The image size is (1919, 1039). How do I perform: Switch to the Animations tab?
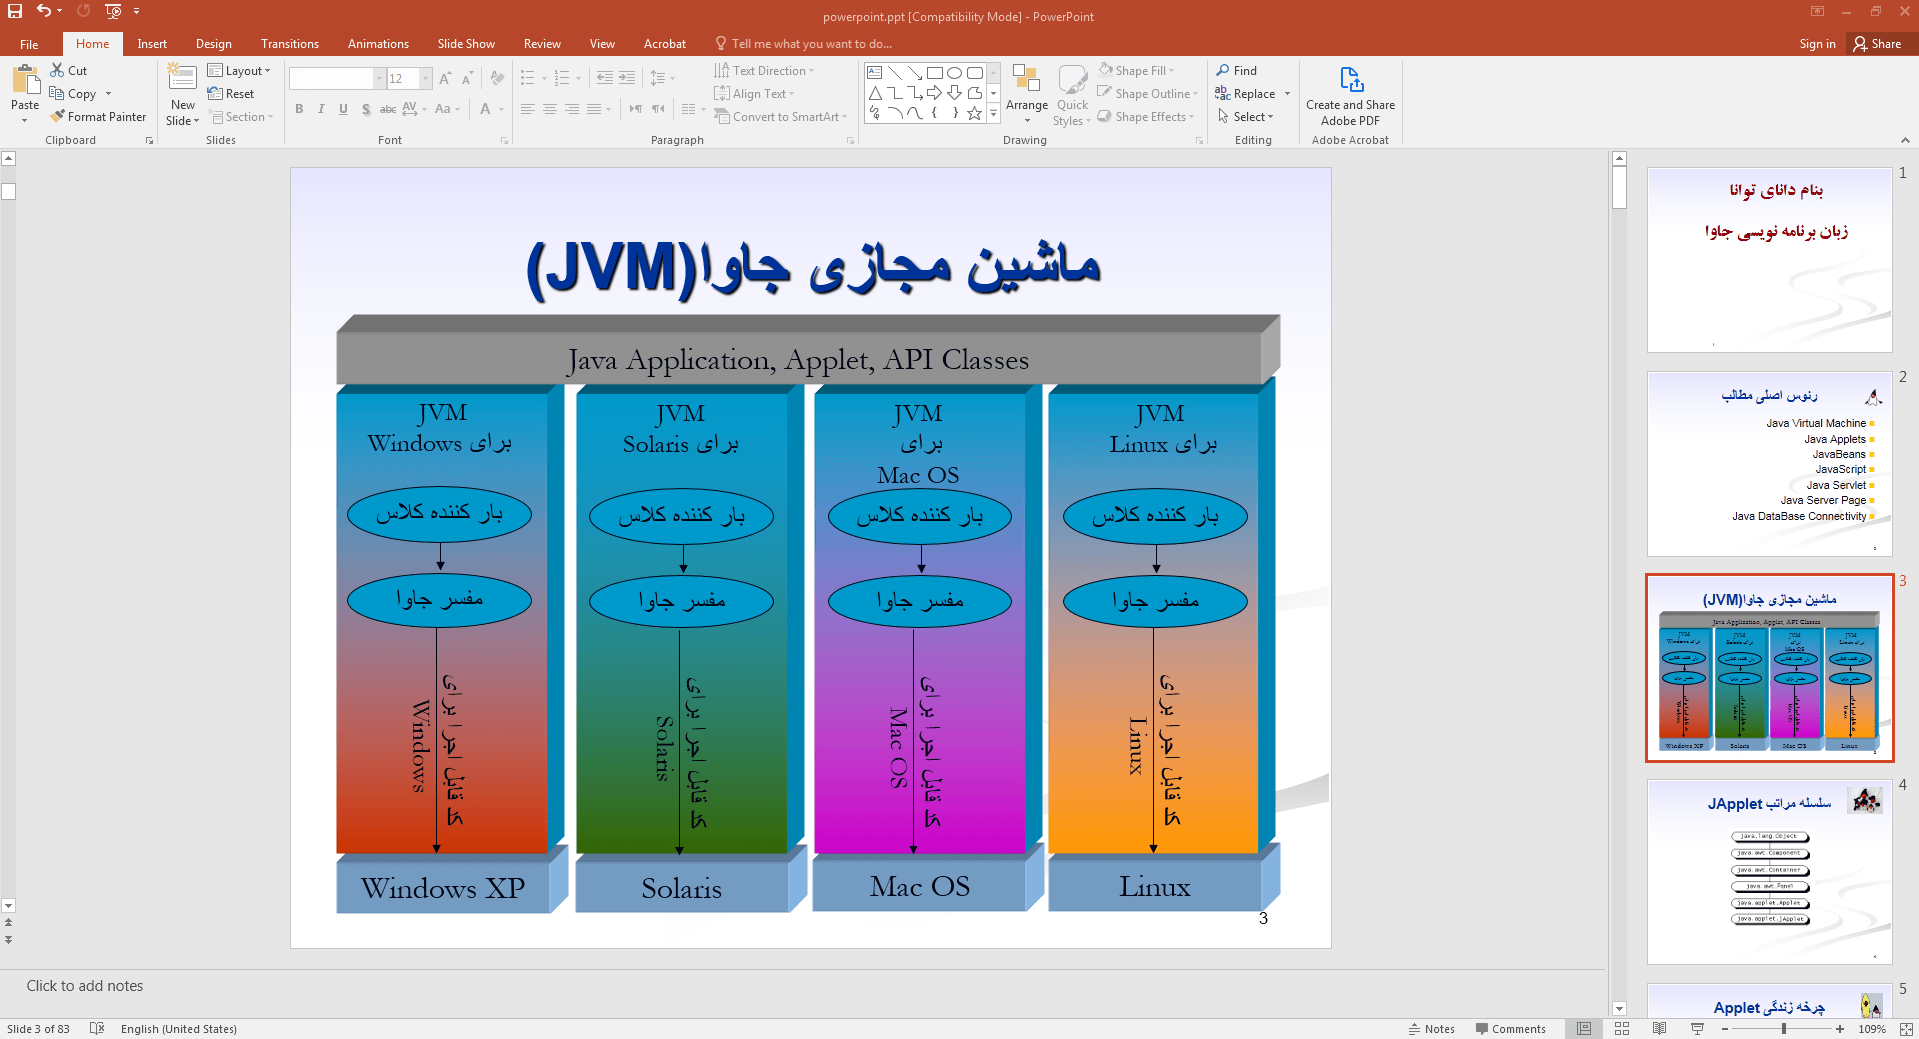pos(378,44)
